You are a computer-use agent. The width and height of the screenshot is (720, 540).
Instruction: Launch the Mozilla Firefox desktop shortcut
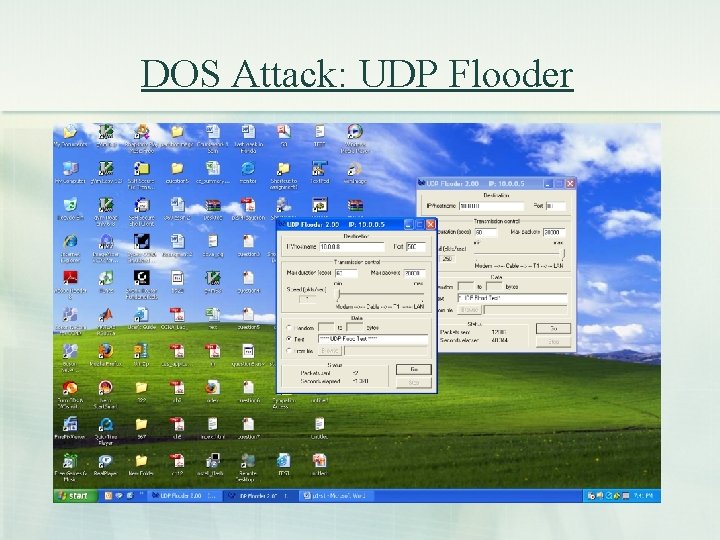click(106, 355)
